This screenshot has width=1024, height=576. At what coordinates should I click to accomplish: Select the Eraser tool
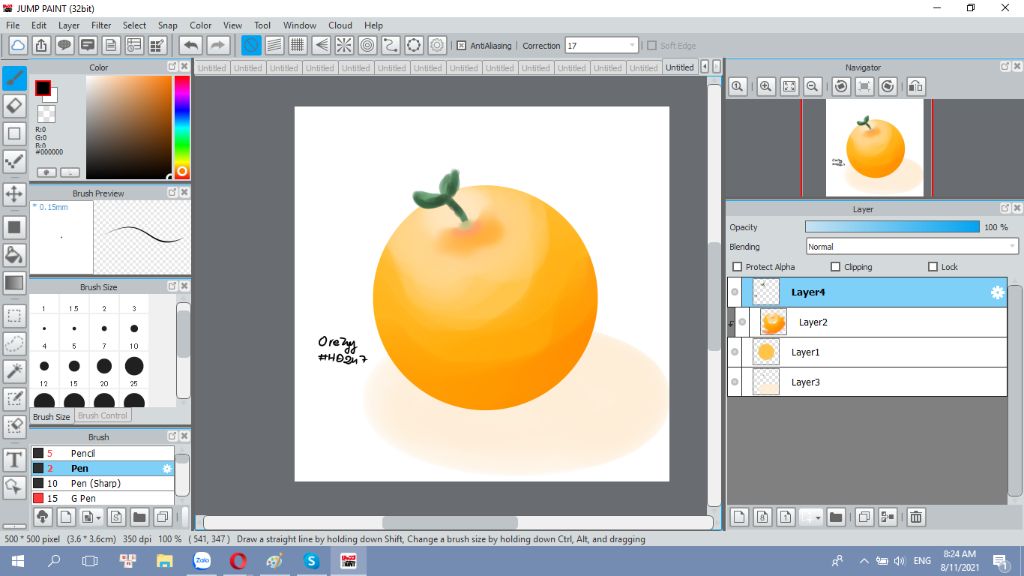pyautogui.click(x=14, y=105)
